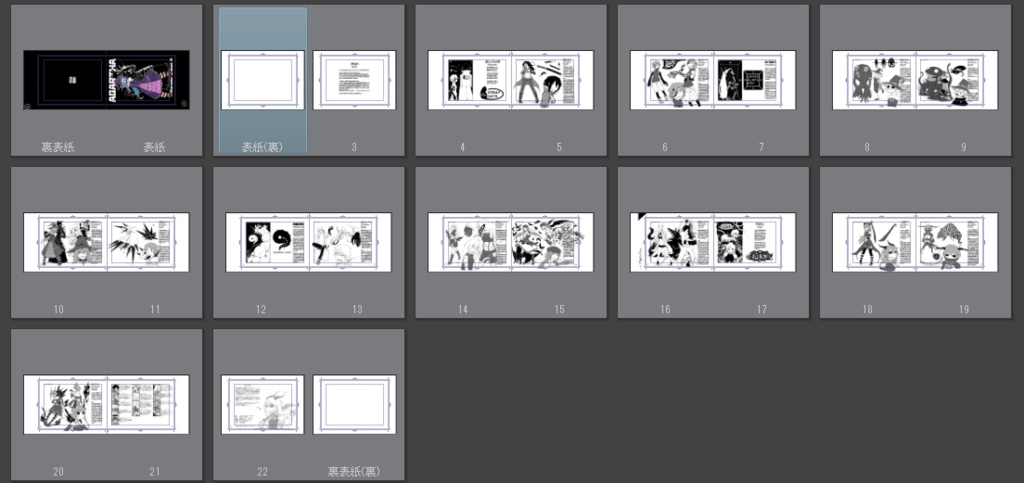Select page 19 thumbnail
Viewport: 1024px width, 483px height.
pos(957,242)
